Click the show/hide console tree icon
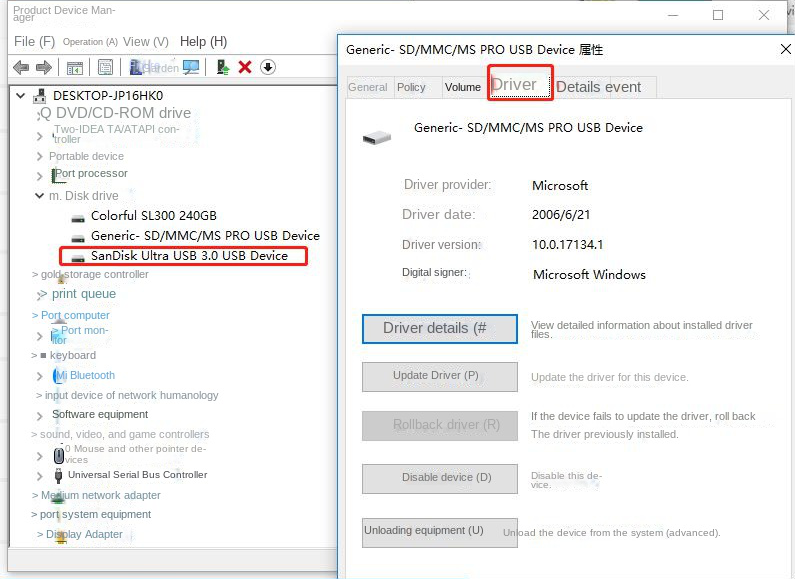The height and width of the screenshot is (579, 795). pyautogui.click(x=74, y=67)
